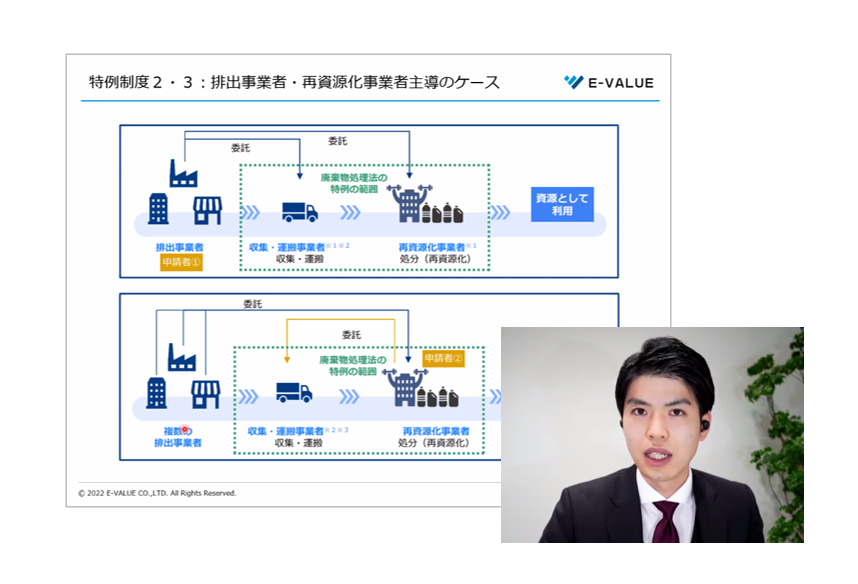Click chevron arrows before the upper diagram's truck

coord(250,212)
